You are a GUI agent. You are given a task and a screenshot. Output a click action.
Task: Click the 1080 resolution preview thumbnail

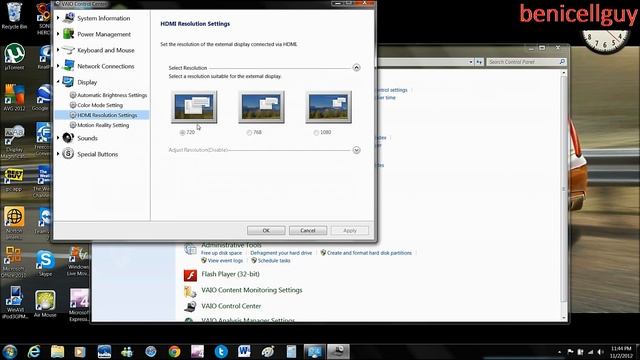coord(329,107)
